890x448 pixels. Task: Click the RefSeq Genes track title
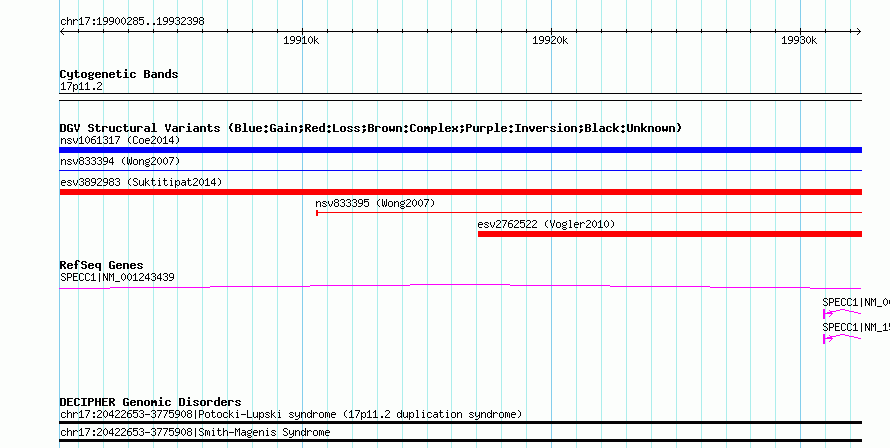[x=101, y=265]
